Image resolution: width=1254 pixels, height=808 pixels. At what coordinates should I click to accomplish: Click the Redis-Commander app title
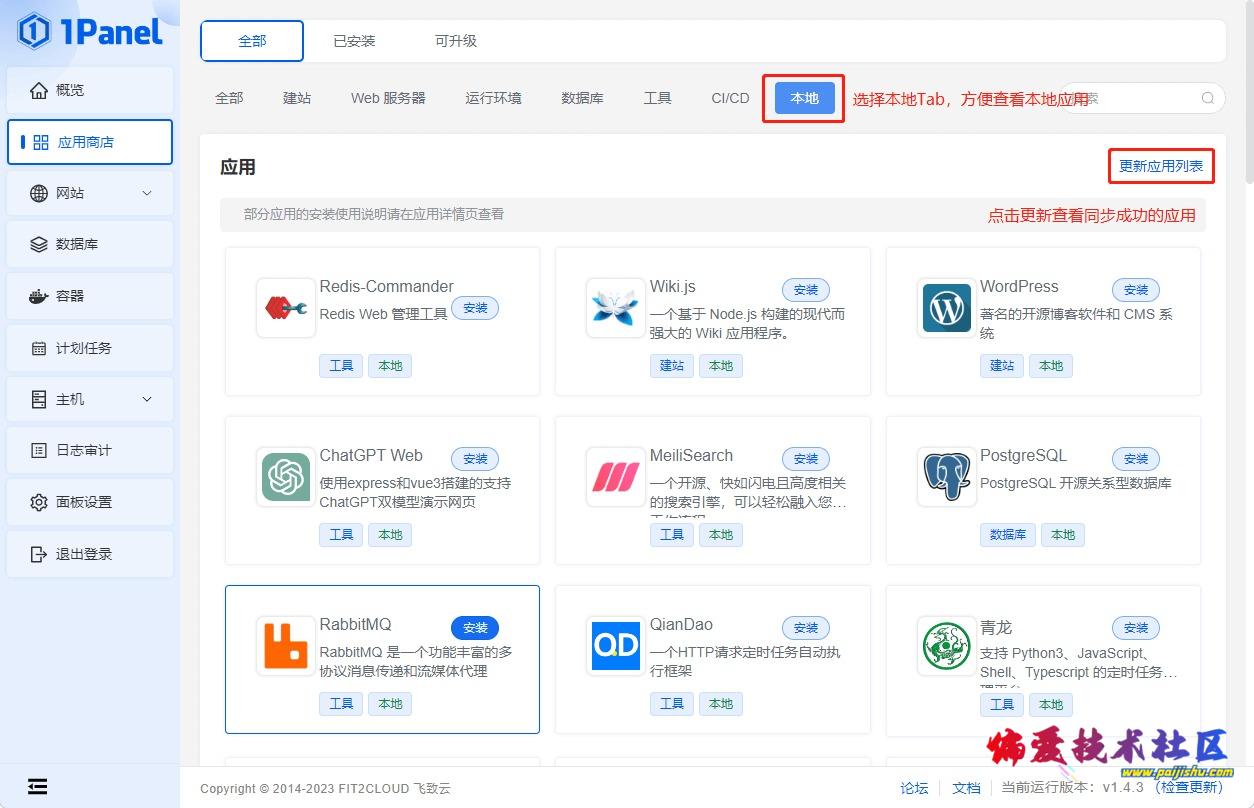387,287
